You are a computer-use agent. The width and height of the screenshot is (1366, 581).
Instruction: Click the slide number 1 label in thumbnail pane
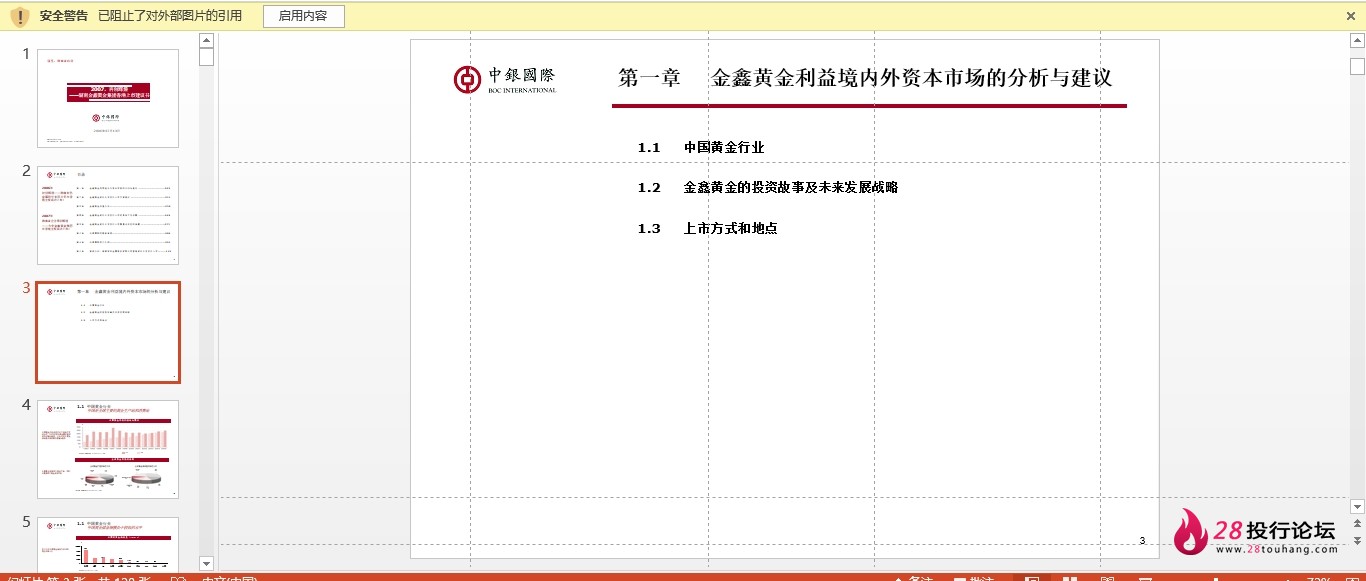coord(27,54)
